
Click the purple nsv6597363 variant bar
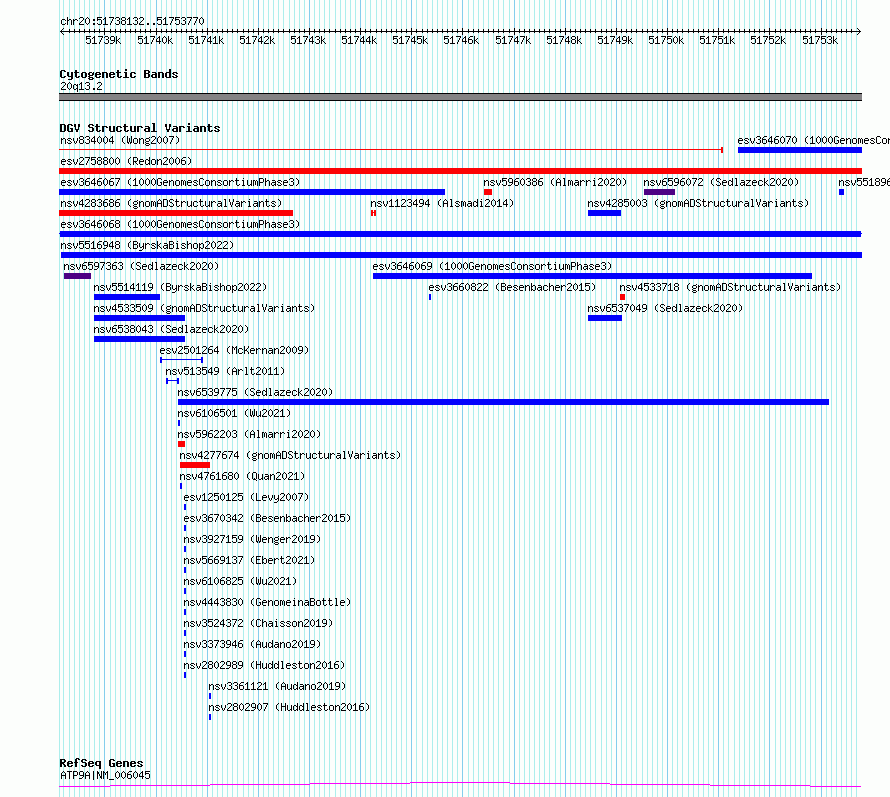[x=77, y=276]
